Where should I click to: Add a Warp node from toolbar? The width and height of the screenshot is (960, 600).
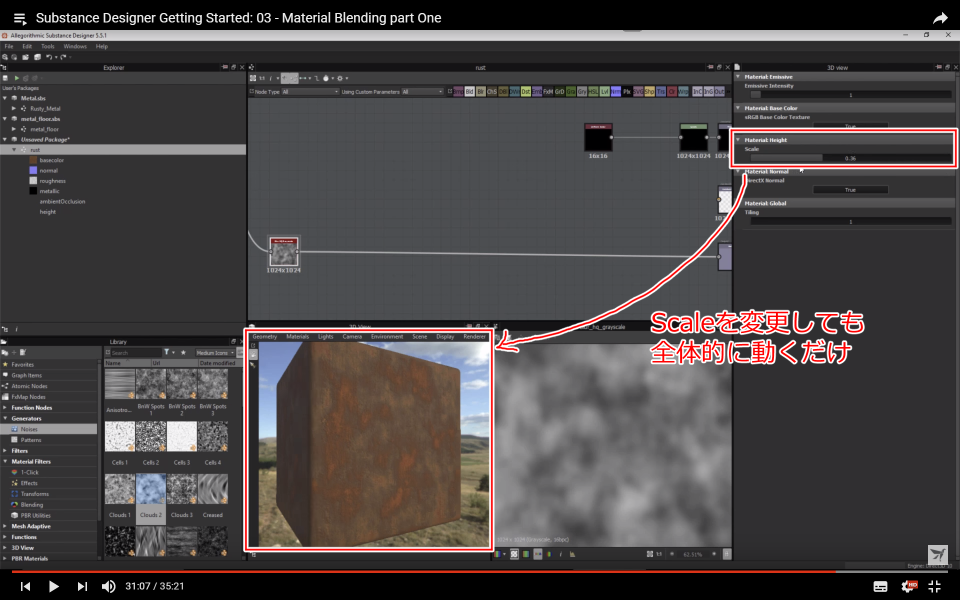(x=683, y=92)
